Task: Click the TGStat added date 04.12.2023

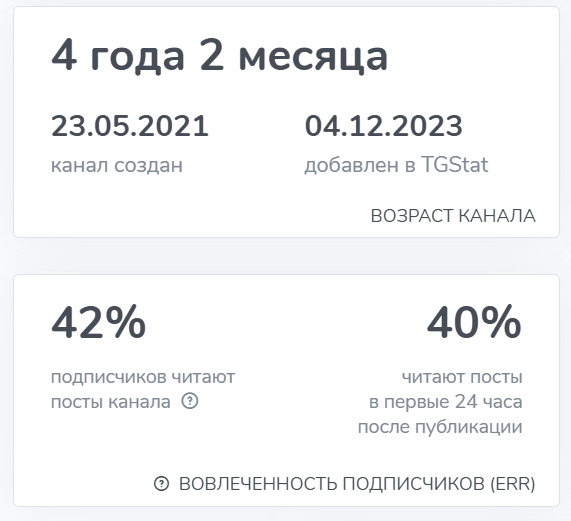Action: pyautogui.click(x=383, y=126)
